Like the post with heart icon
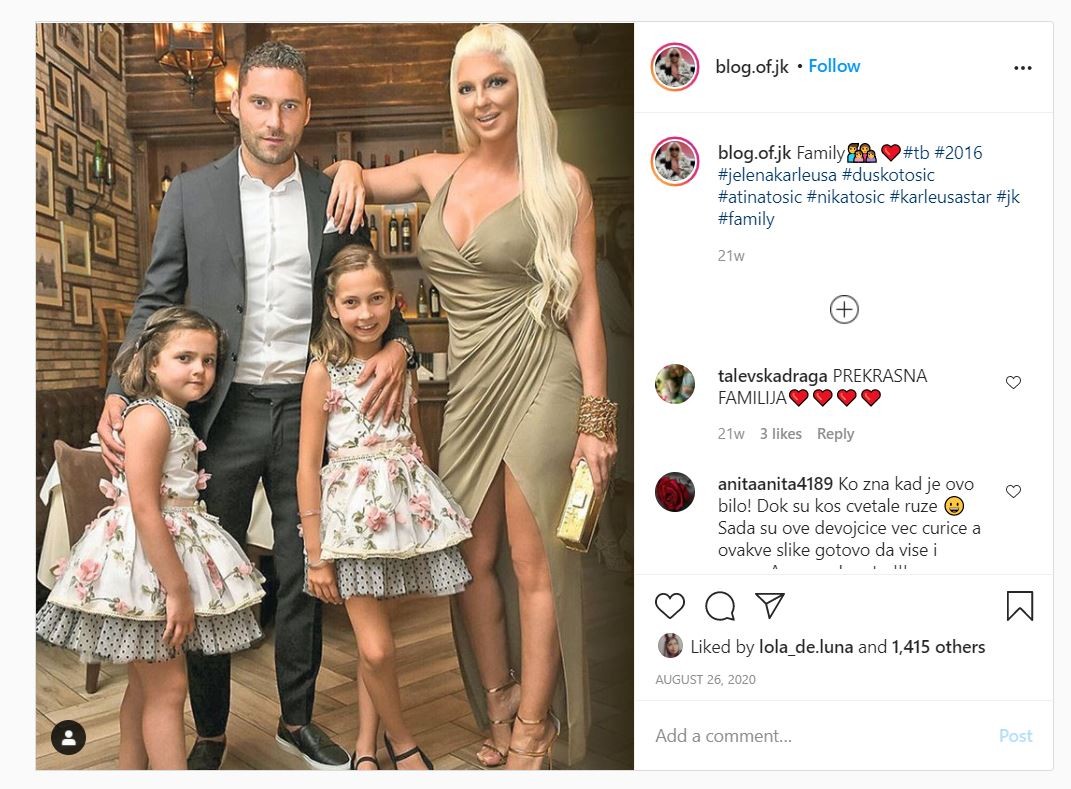 [x=669, y=606]
